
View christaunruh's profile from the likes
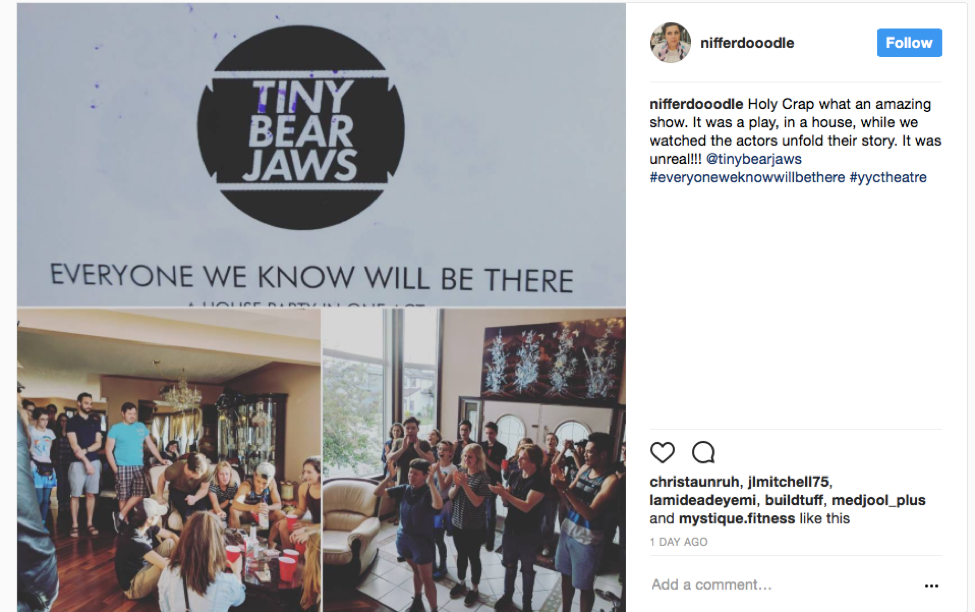pyautogui.click(x=695, y=482)
